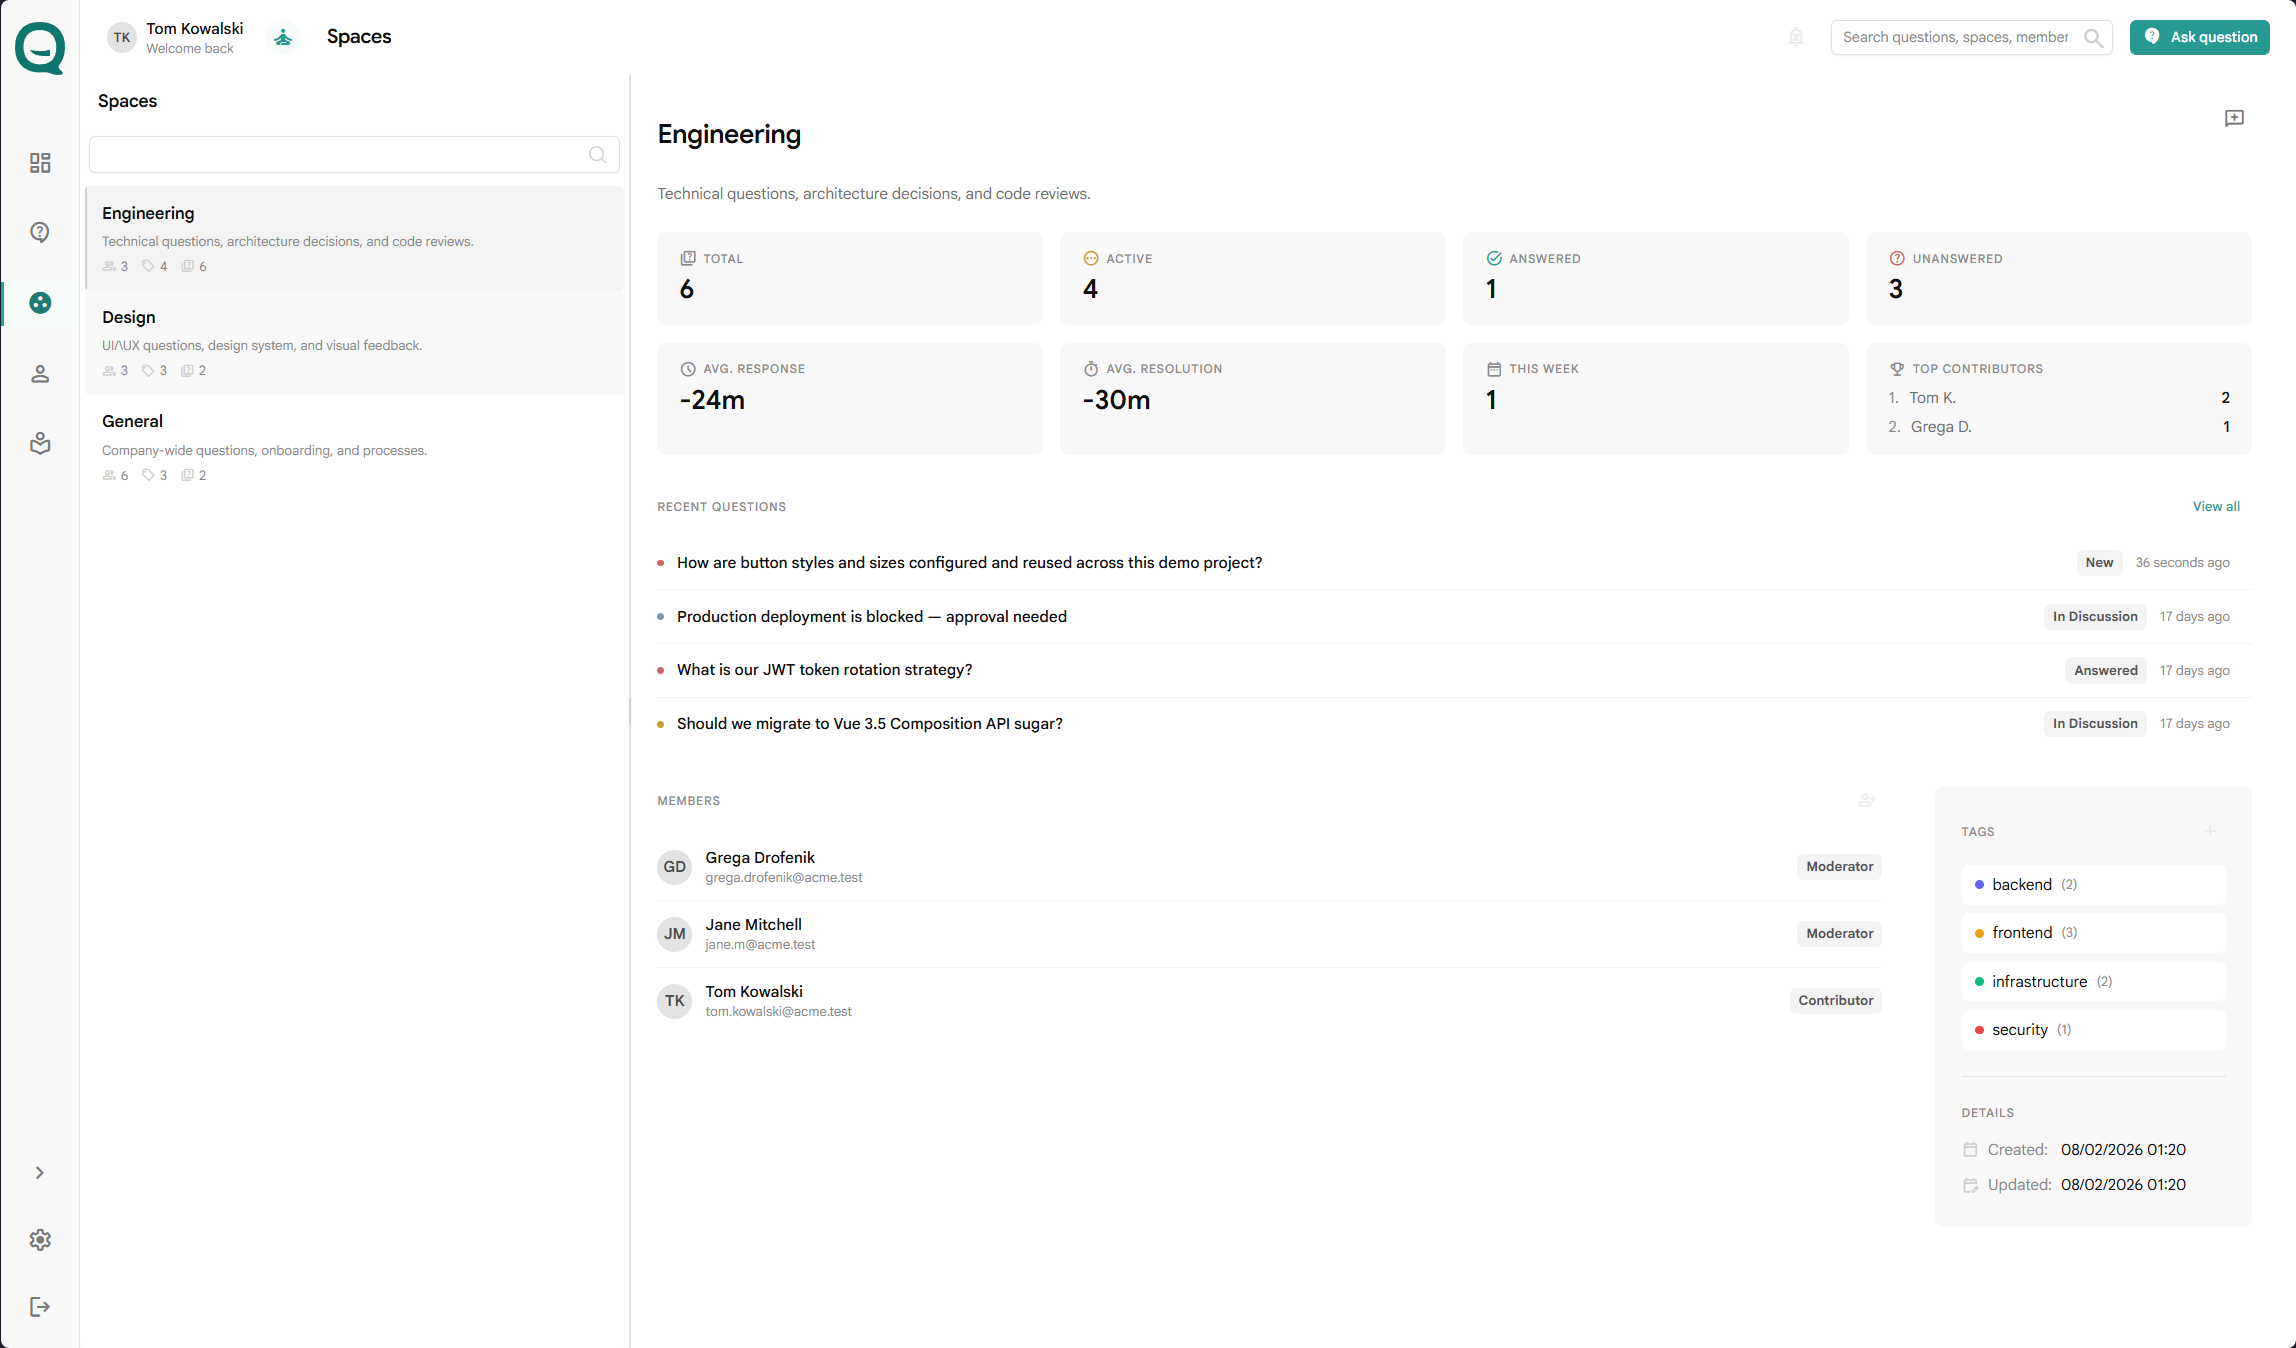Expand the sidebar with the chevron arrow
This screenshot has height=1348, width=2296.
tap(40, 1172)
